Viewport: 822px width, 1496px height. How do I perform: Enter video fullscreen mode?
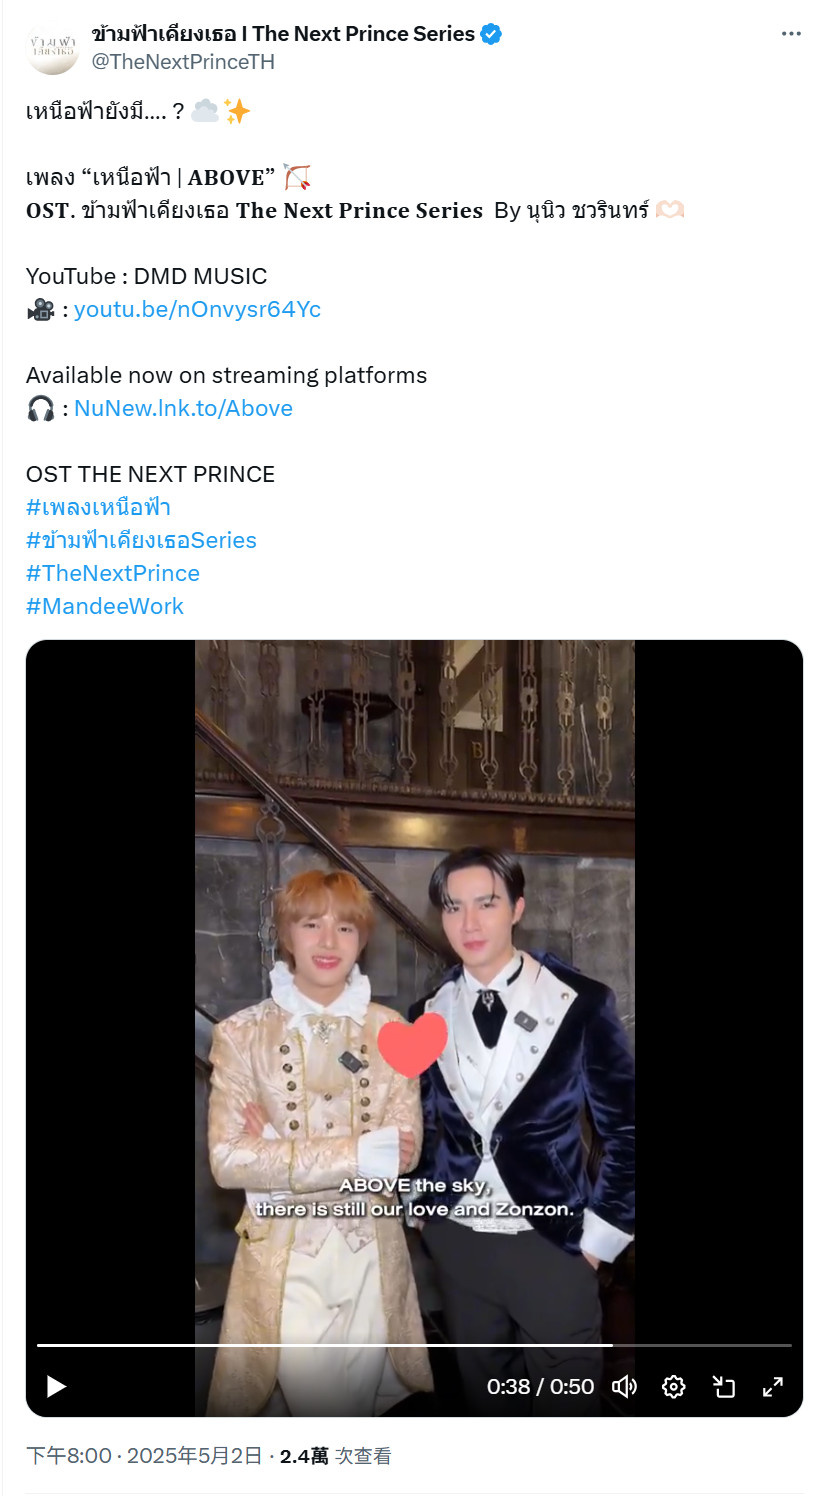click(773, 1386)
